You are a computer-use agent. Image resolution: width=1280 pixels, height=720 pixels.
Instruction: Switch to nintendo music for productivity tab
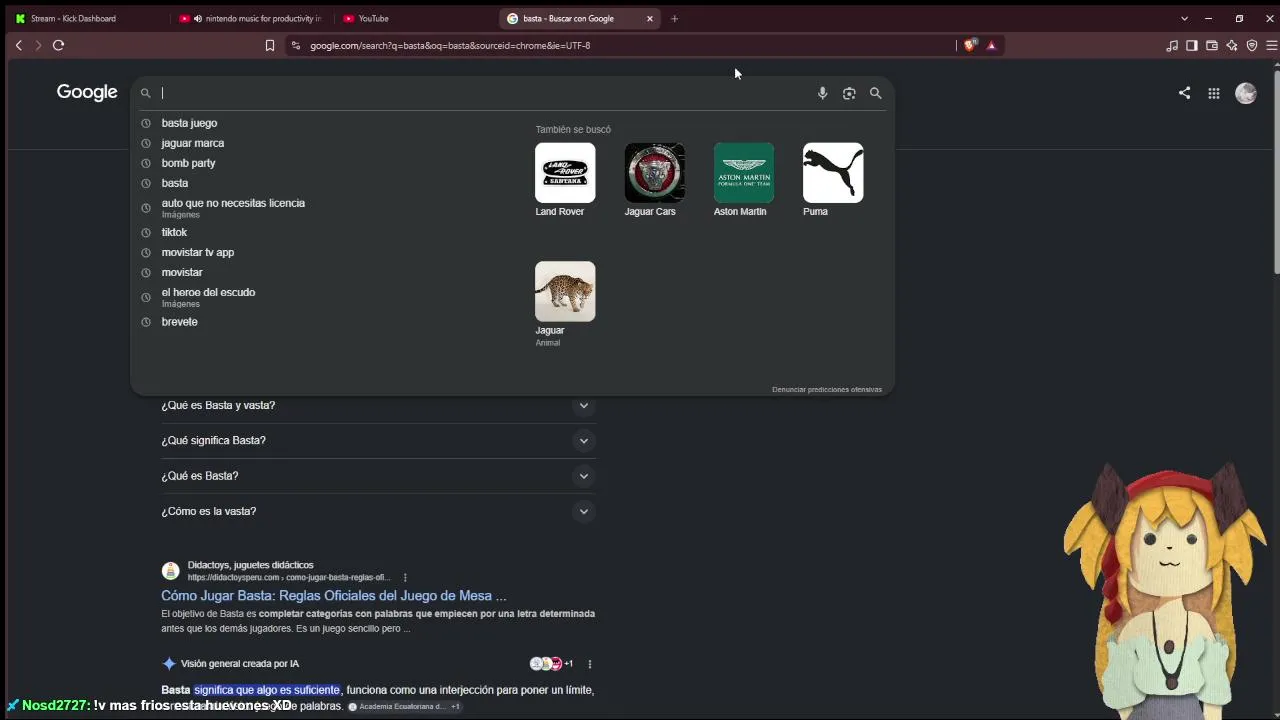point(250,18)
